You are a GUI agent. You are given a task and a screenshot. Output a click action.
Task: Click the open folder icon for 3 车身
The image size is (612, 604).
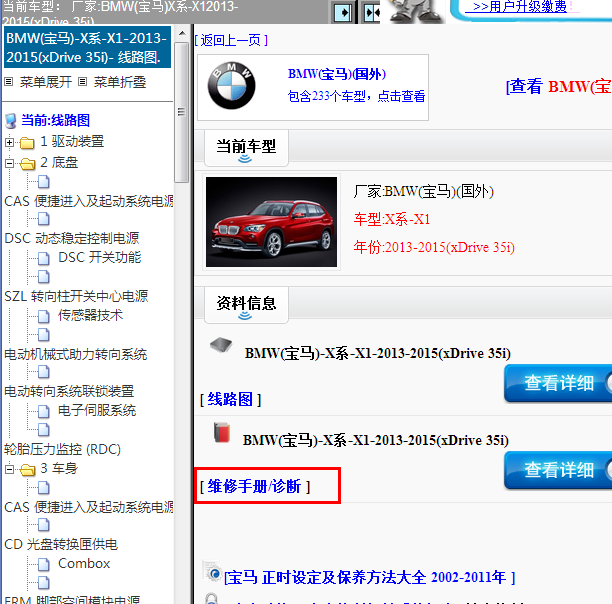pyautogui.click(x=27, y=469)
